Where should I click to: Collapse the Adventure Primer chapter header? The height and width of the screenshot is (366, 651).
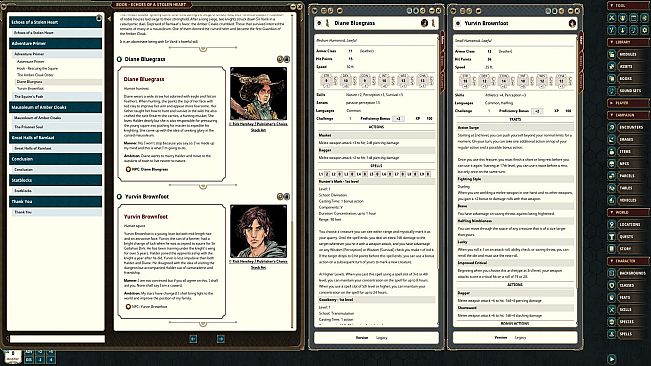(55, 44)
